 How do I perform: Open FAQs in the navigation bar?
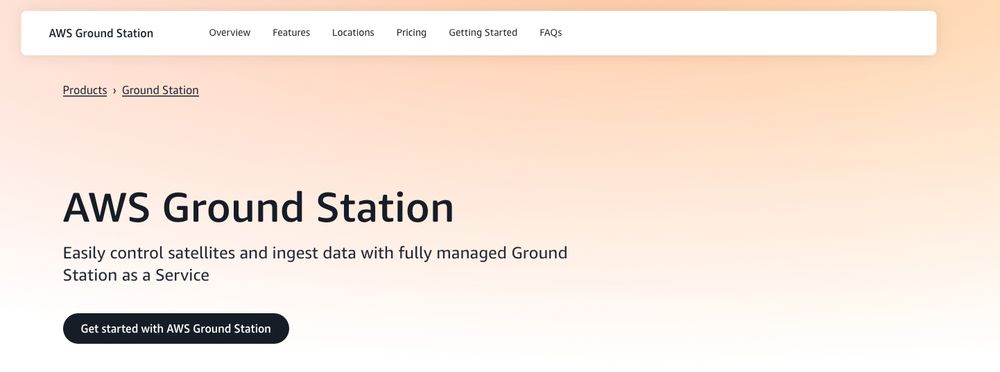550,33
